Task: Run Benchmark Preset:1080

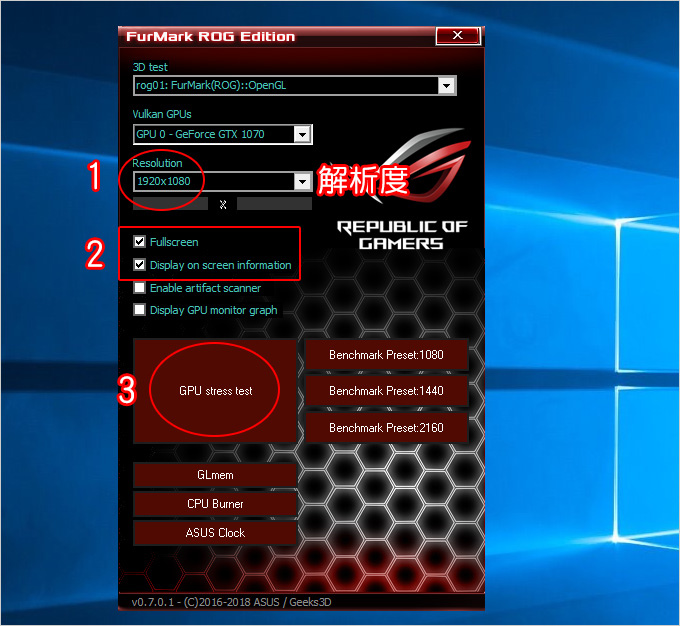Action: 386,355
